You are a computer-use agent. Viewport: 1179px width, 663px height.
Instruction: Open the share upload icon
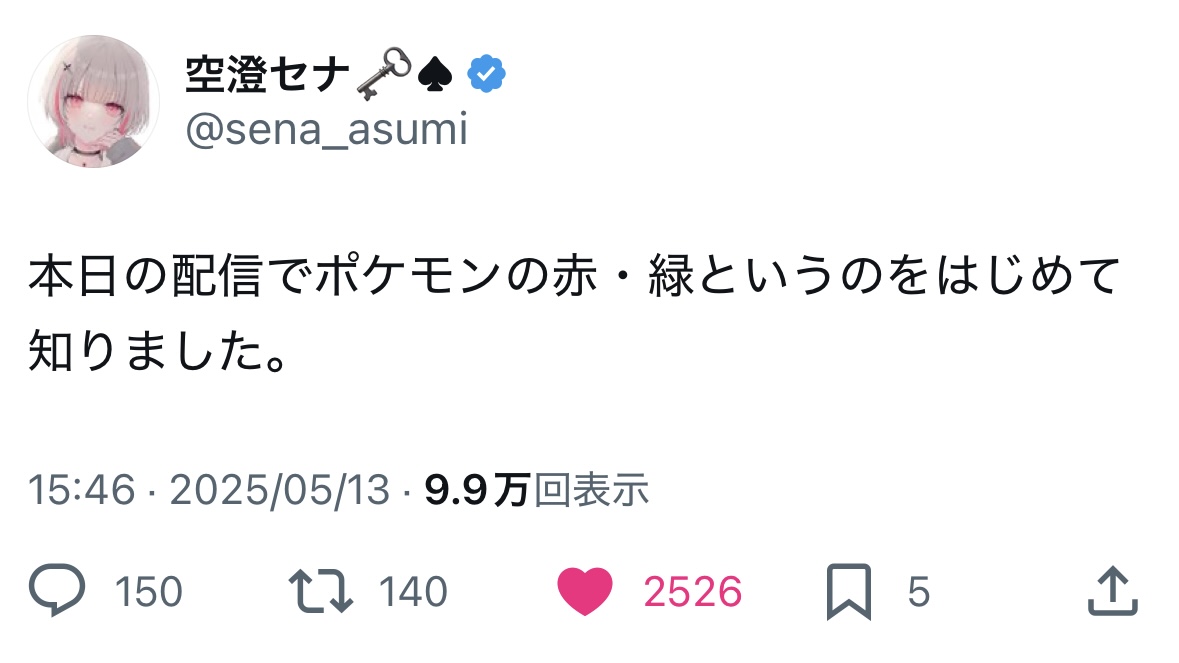(1112, 592)
